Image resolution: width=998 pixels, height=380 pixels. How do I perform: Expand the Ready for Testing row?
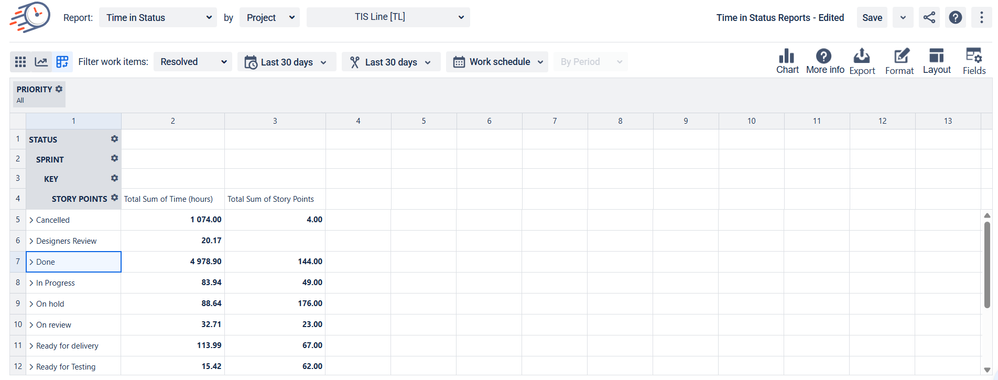click(x=31, y=367)
